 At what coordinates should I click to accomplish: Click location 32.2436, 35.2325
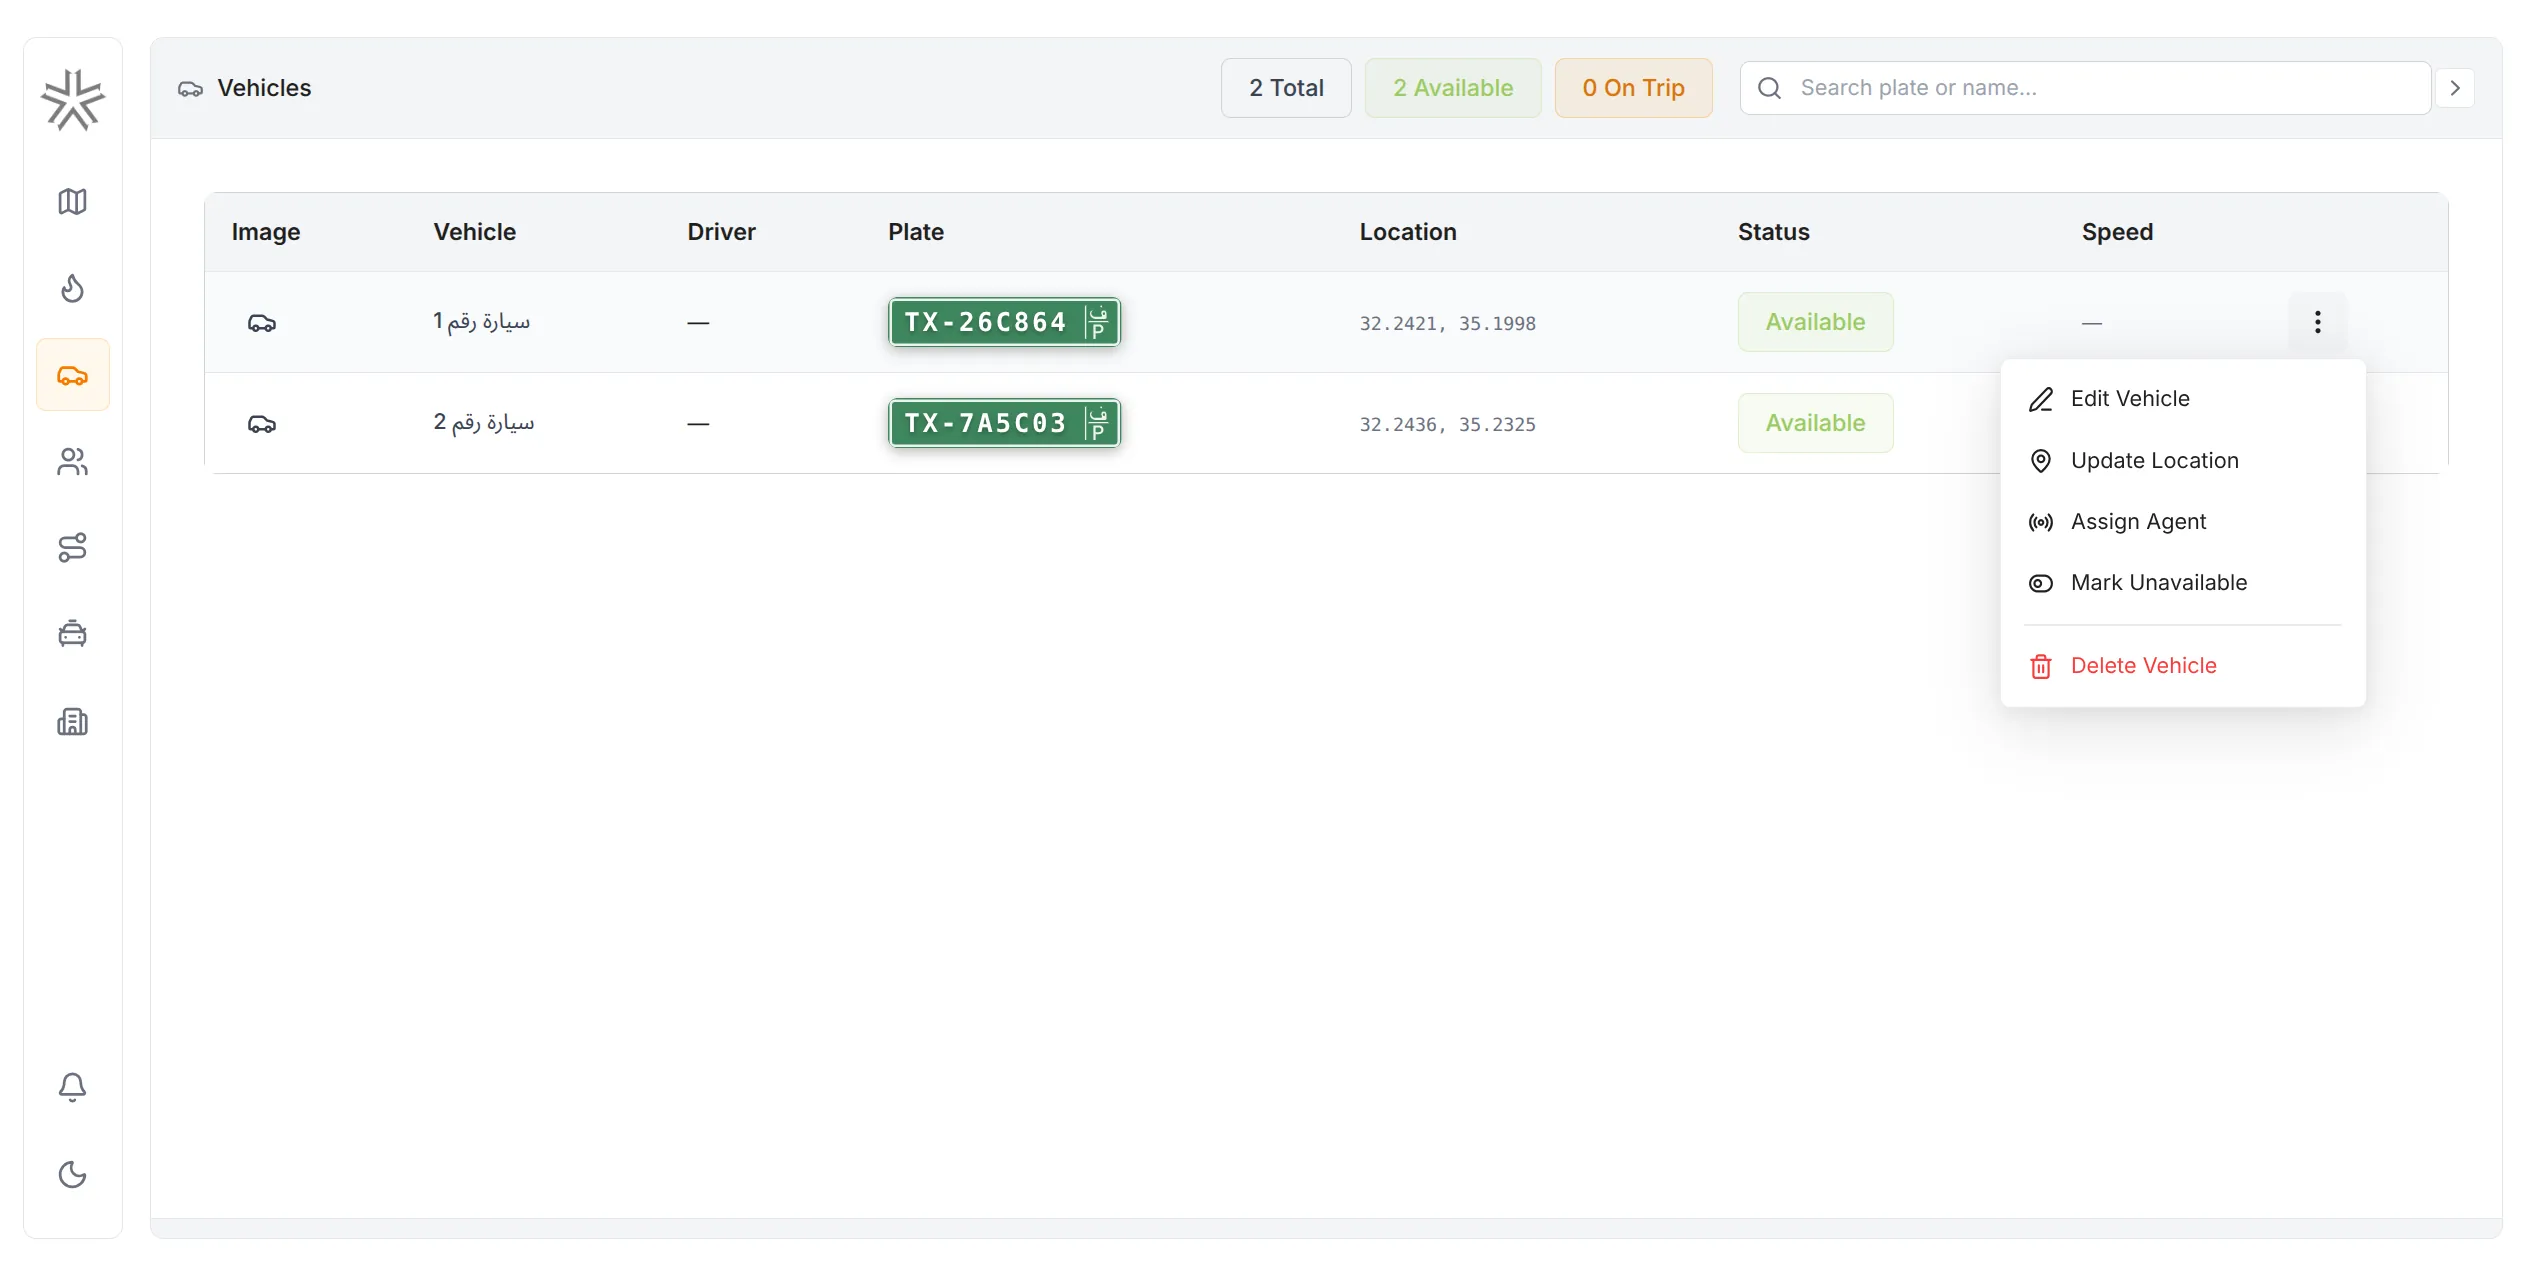(1447, 425)
